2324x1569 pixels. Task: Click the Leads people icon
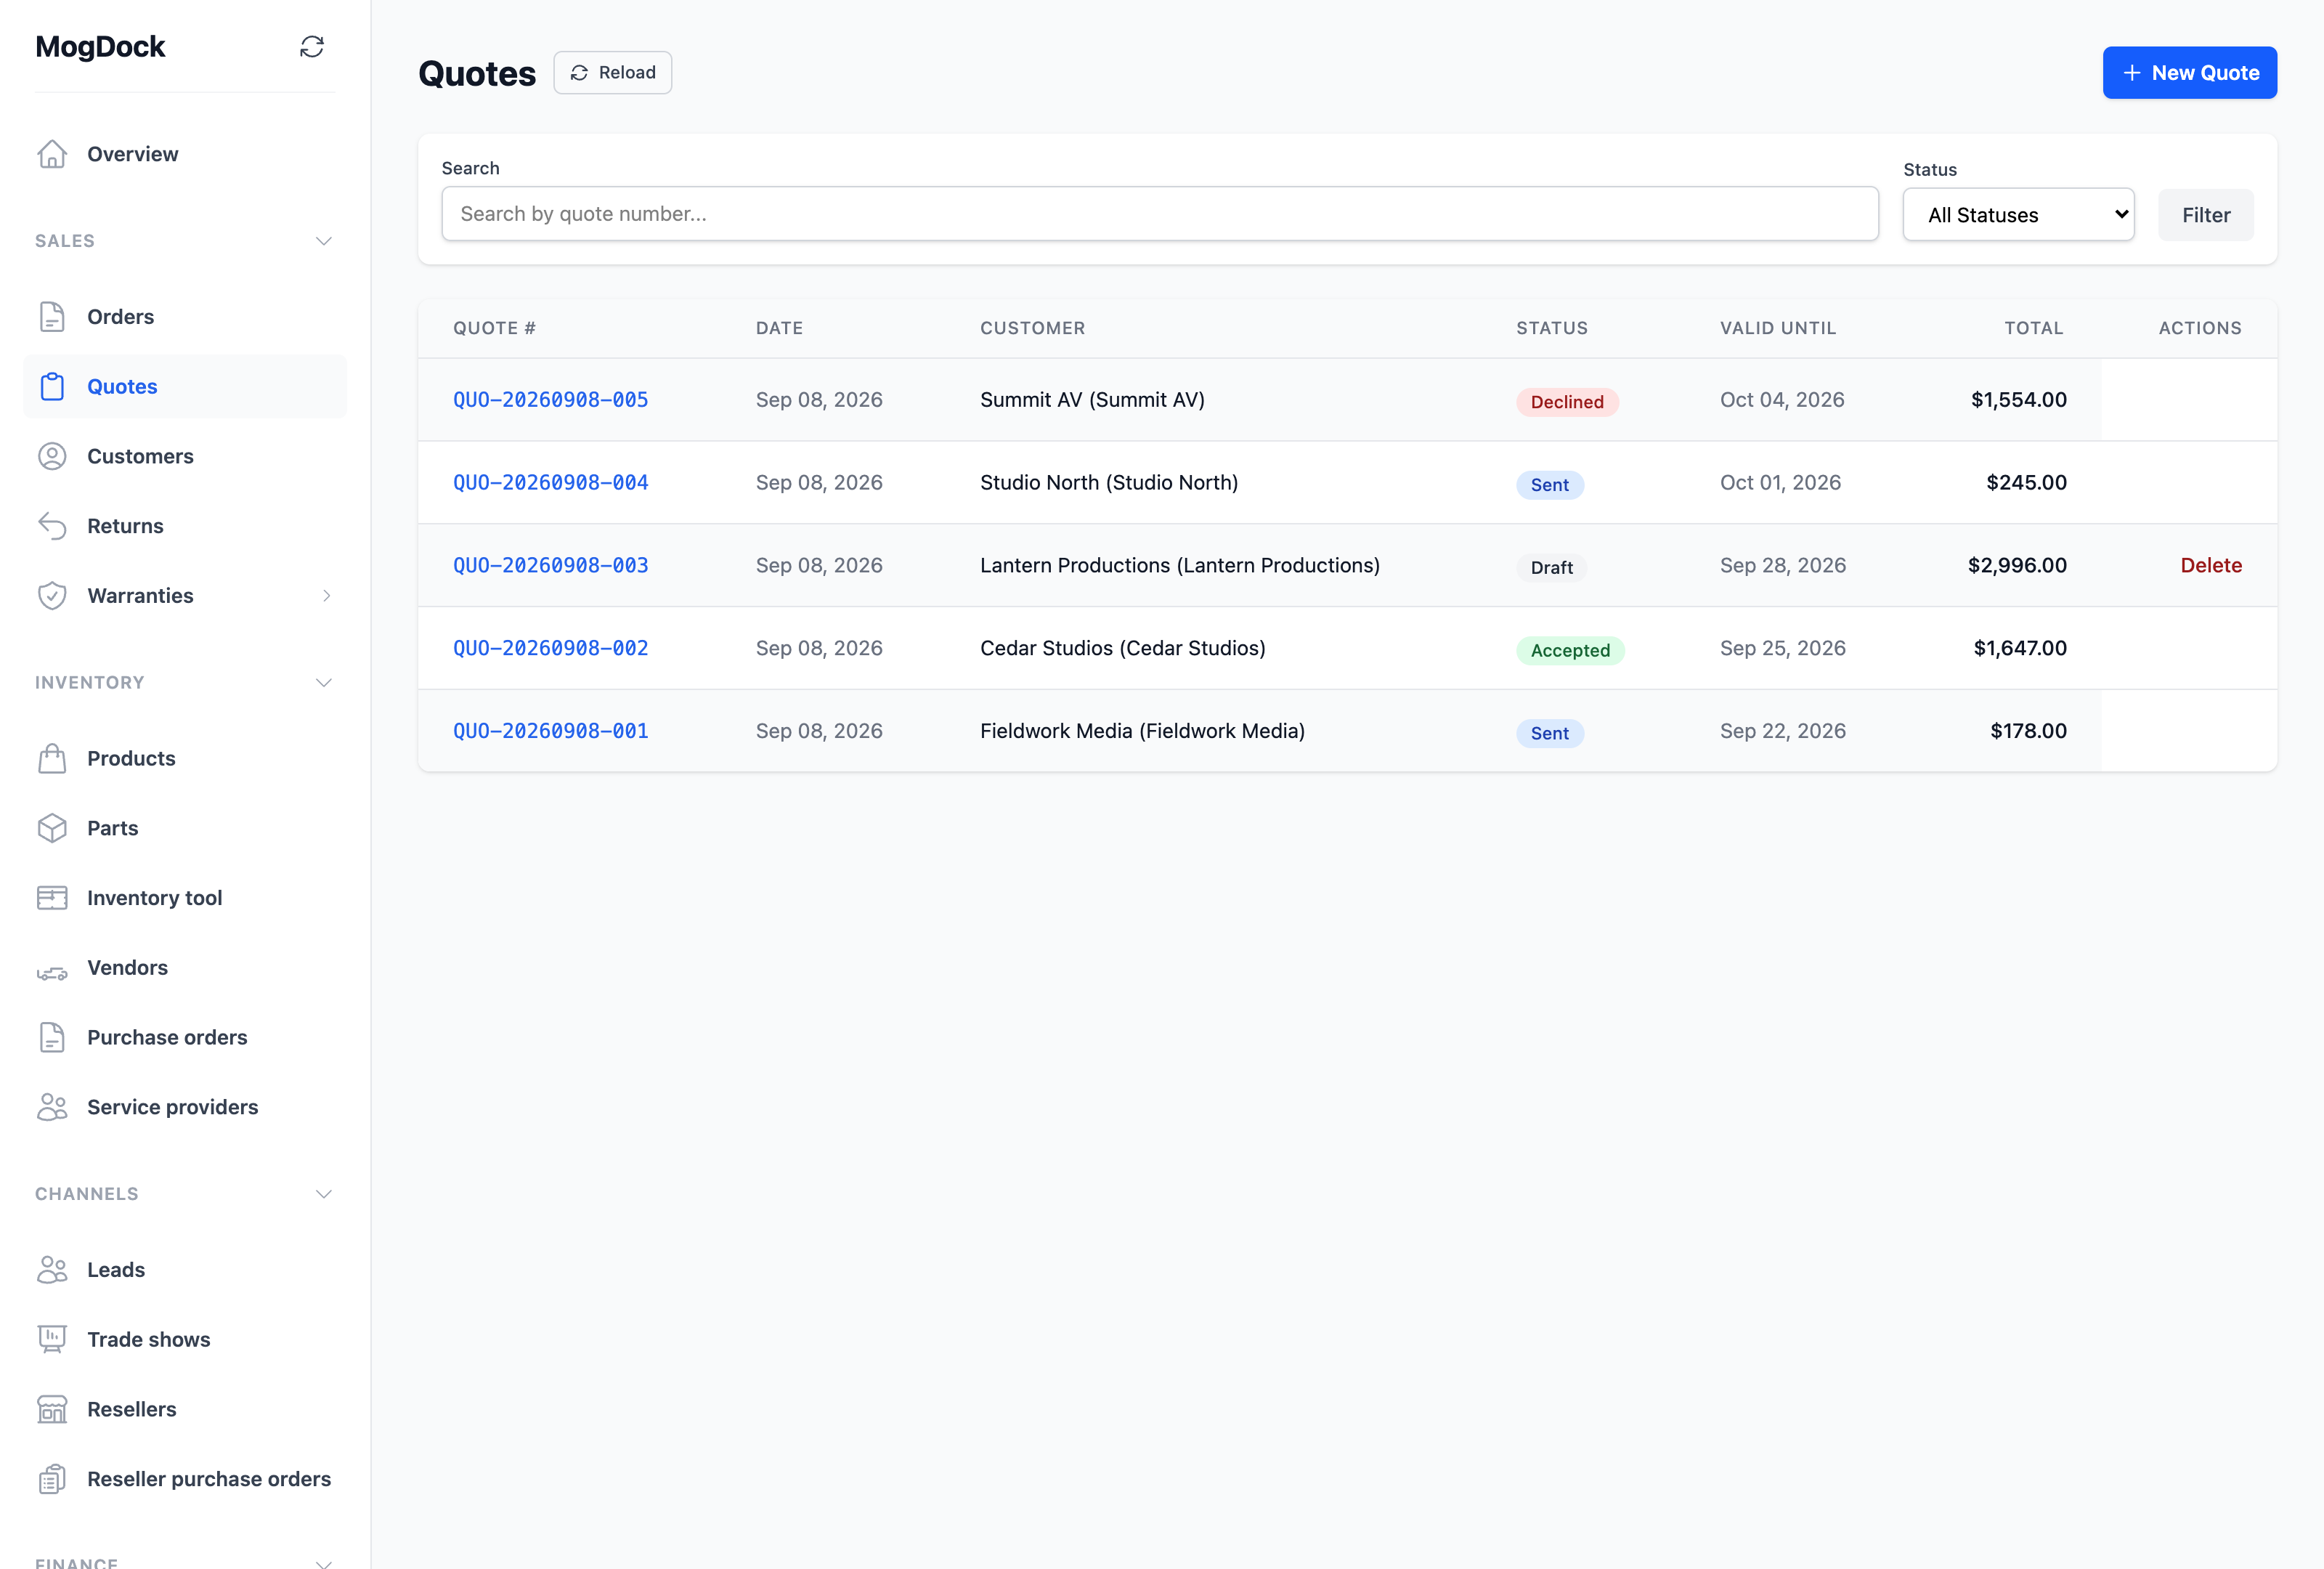point(52,1270)
